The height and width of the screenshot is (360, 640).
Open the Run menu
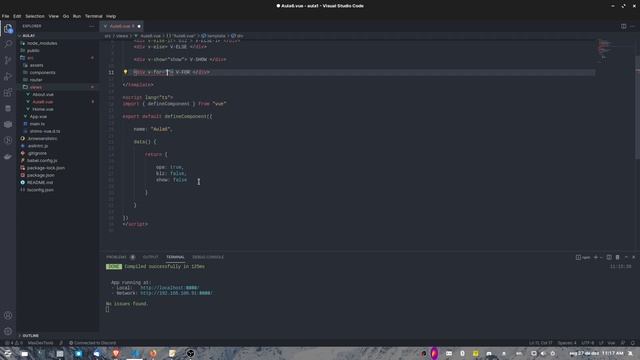point(77,16)
